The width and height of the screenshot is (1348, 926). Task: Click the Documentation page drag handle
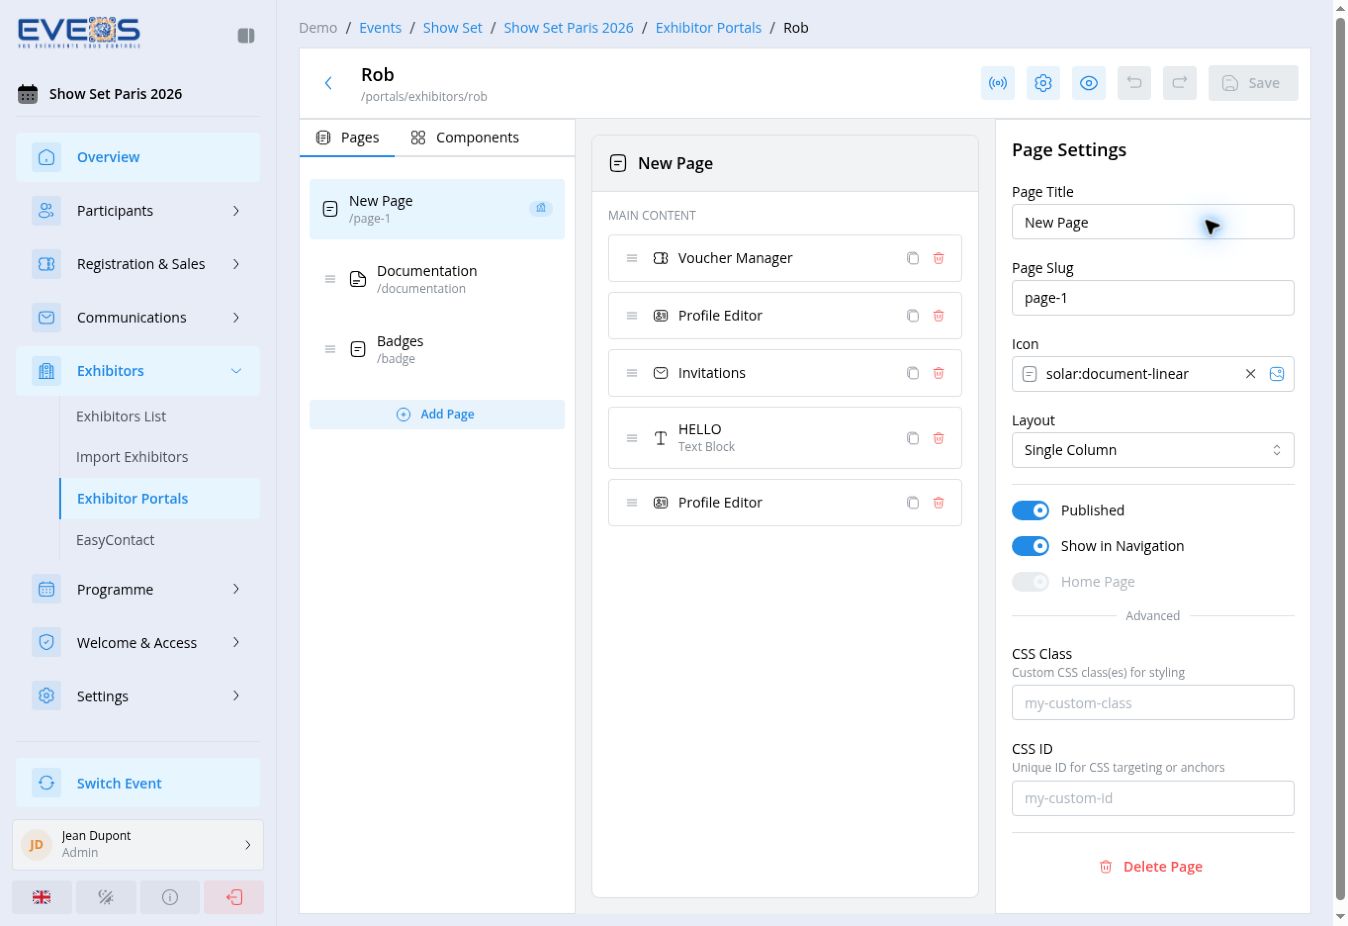point(330,279)
